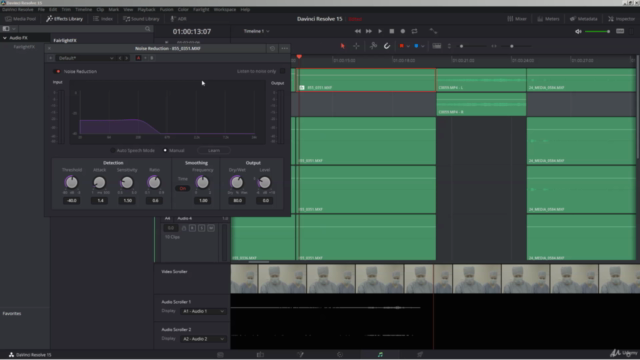Open the Inspector panel
This screenshot has width=640, height=360.
click(x=621, y=19)
